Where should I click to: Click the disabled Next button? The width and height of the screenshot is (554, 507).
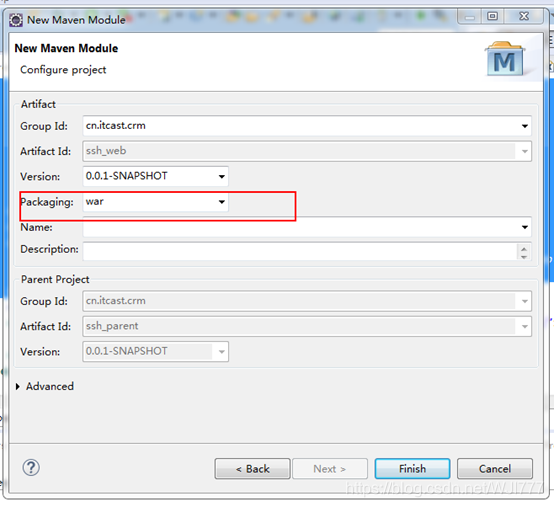pyautogui.click(x=330, y=469)
